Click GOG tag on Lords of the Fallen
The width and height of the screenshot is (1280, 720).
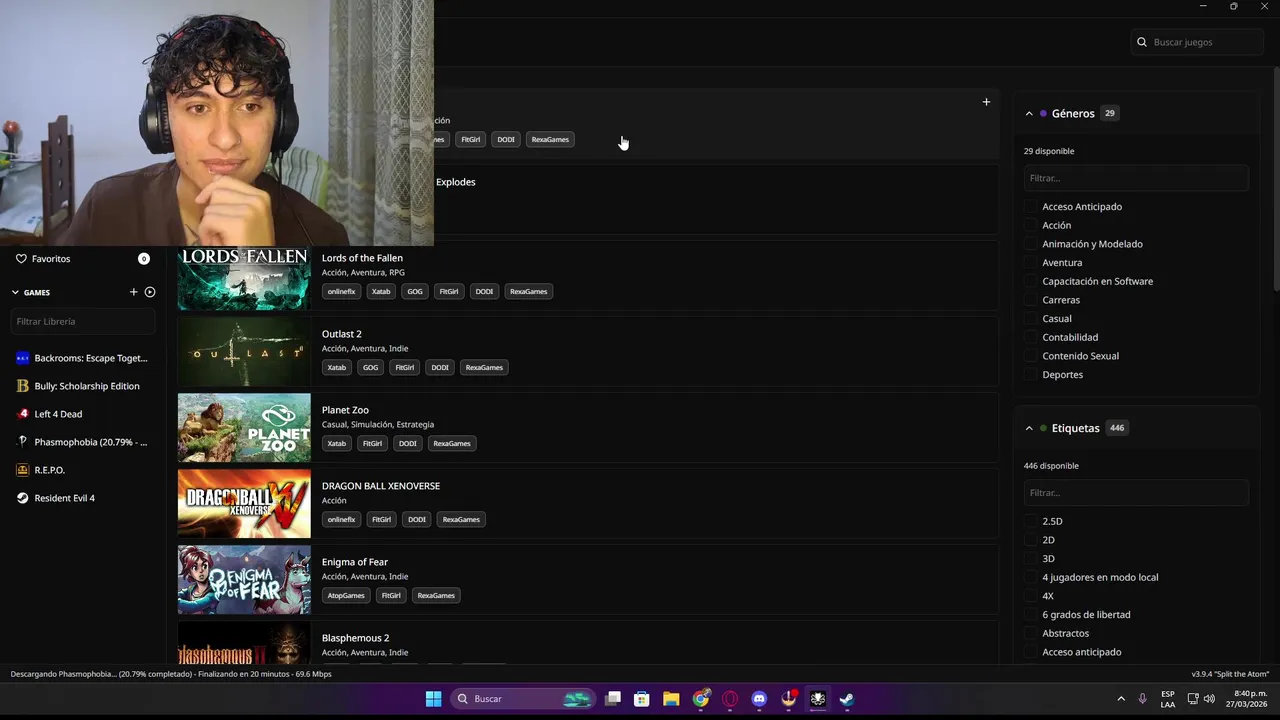coord(415,291)
